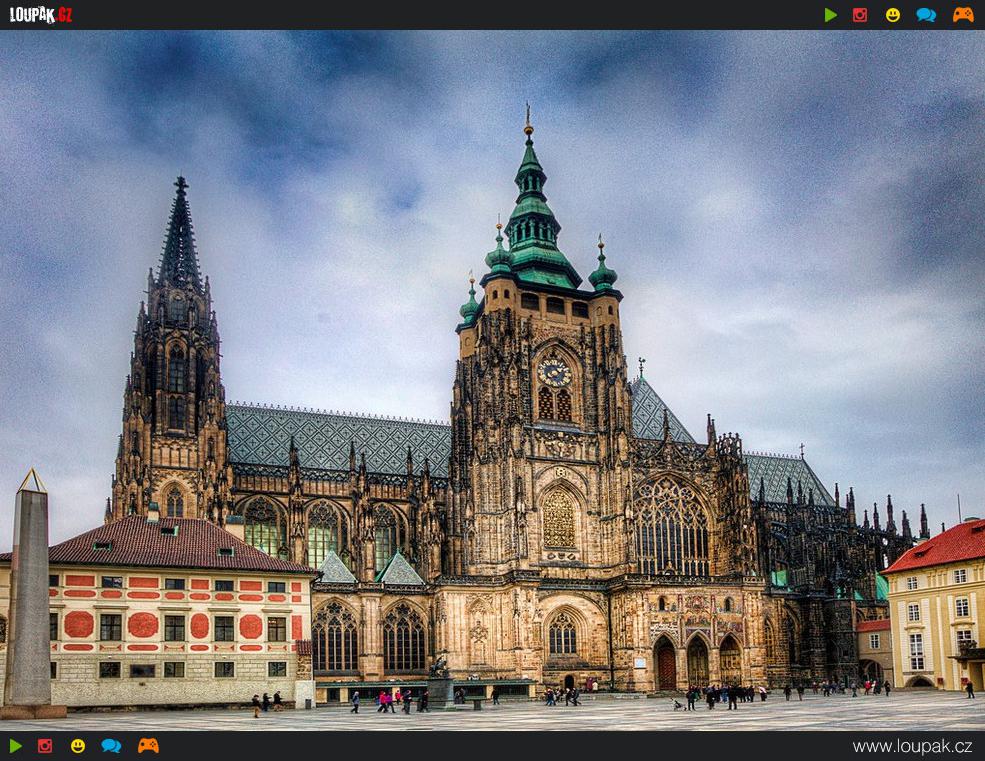
Task: Select the orange gamepad icon in top bar
Action: coord(962,15)
